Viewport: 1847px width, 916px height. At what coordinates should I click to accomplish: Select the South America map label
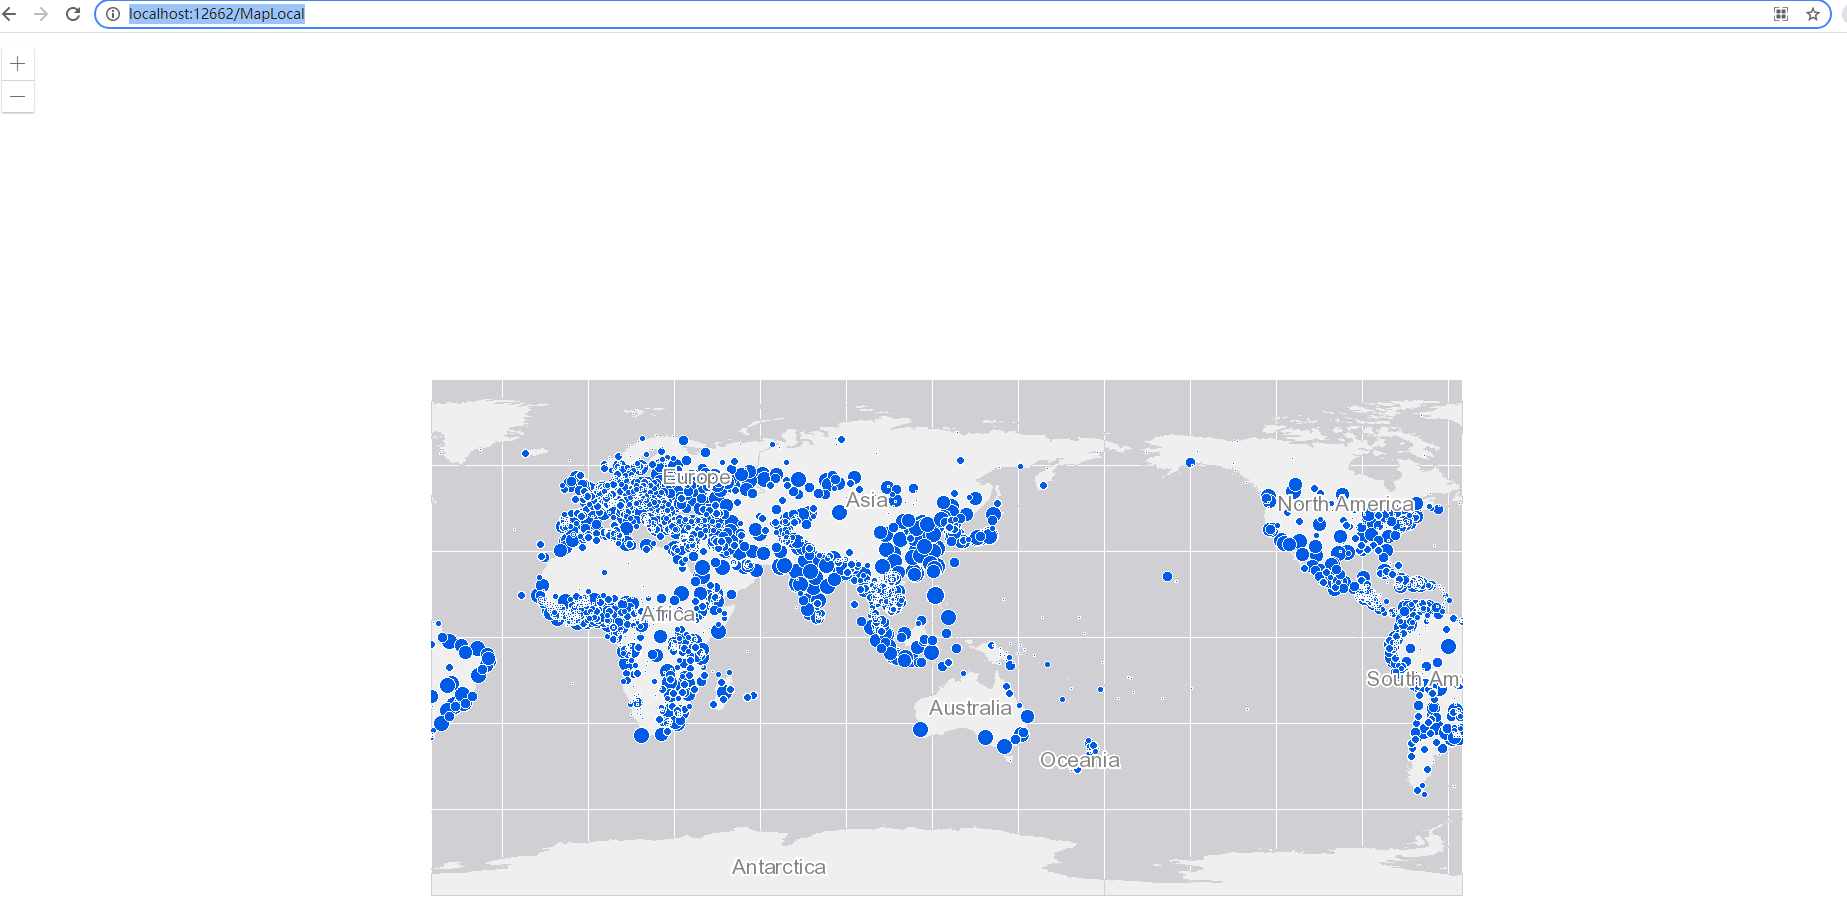(x=1414, y=679)
